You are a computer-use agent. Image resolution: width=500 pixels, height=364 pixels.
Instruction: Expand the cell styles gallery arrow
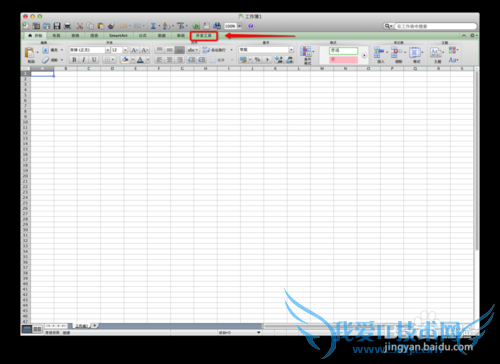coord(364,55)
